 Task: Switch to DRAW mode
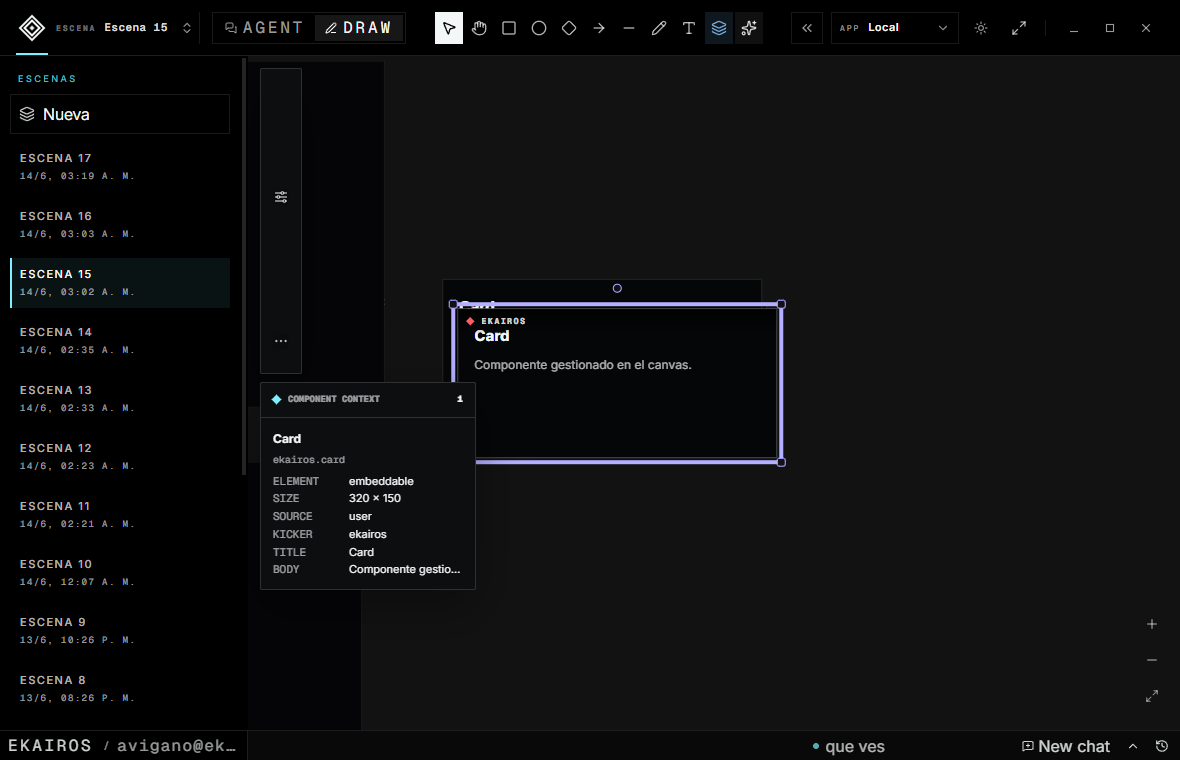(x=358, y=28)
